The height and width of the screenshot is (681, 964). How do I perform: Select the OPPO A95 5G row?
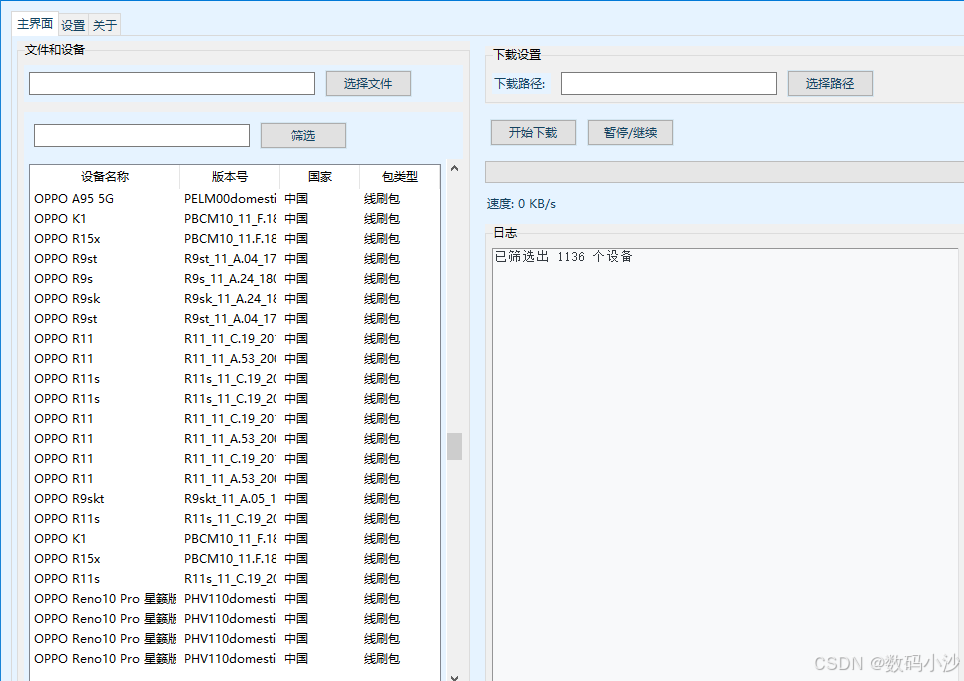pos(235,199)
